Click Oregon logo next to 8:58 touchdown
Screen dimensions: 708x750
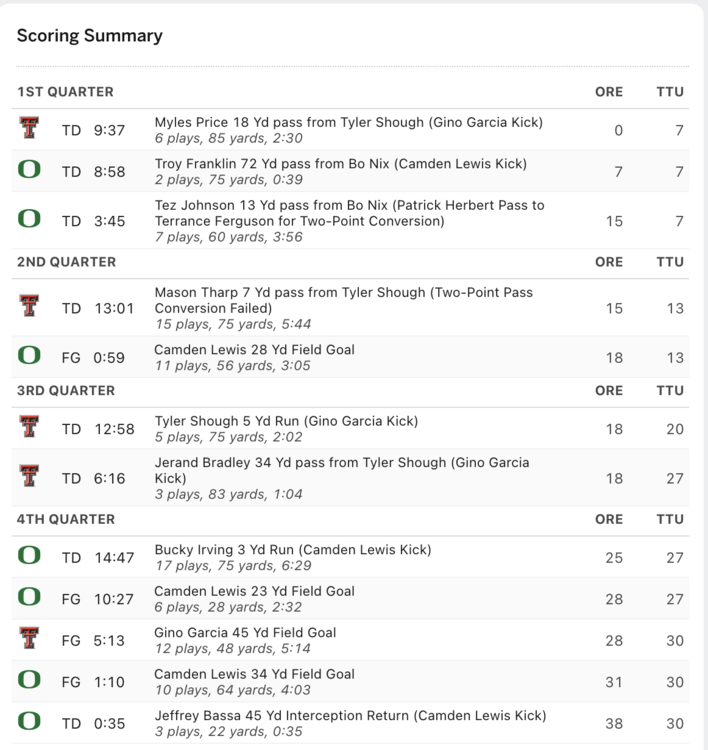[x=29, y=170]
